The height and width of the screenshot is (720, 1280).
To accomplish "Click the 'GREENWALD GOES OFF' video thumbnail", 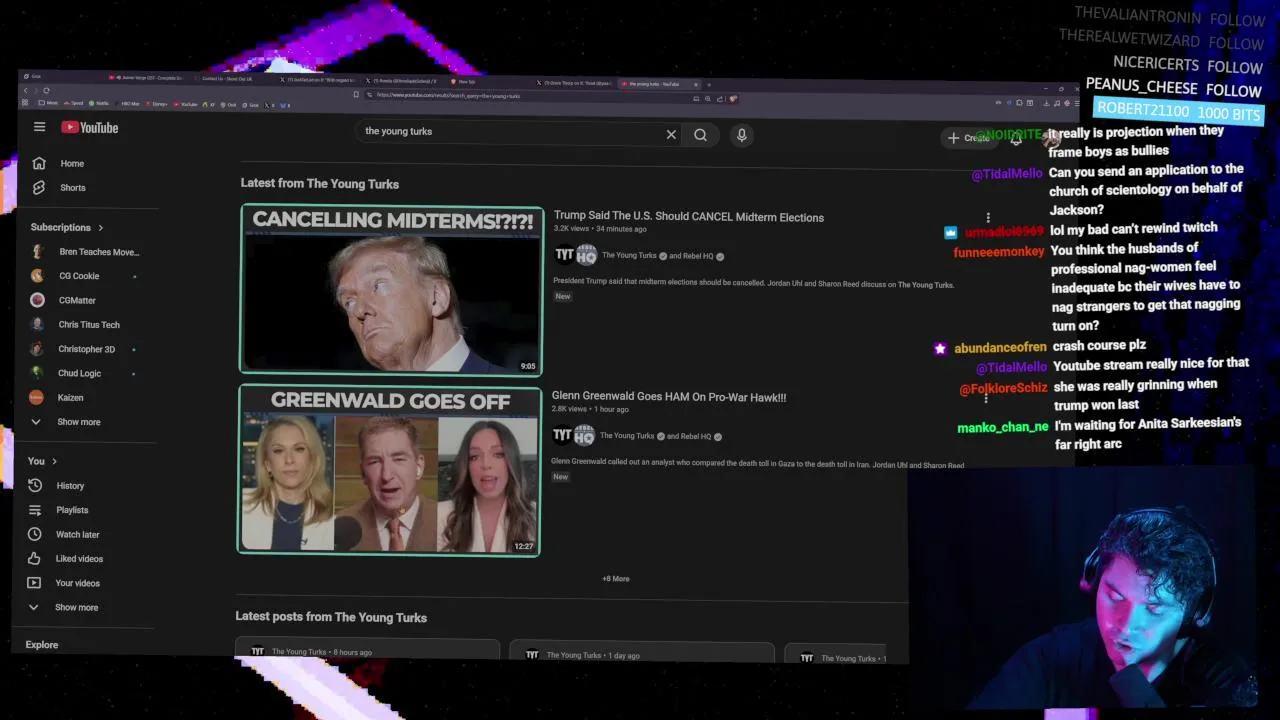I will (x=390, y=471).
